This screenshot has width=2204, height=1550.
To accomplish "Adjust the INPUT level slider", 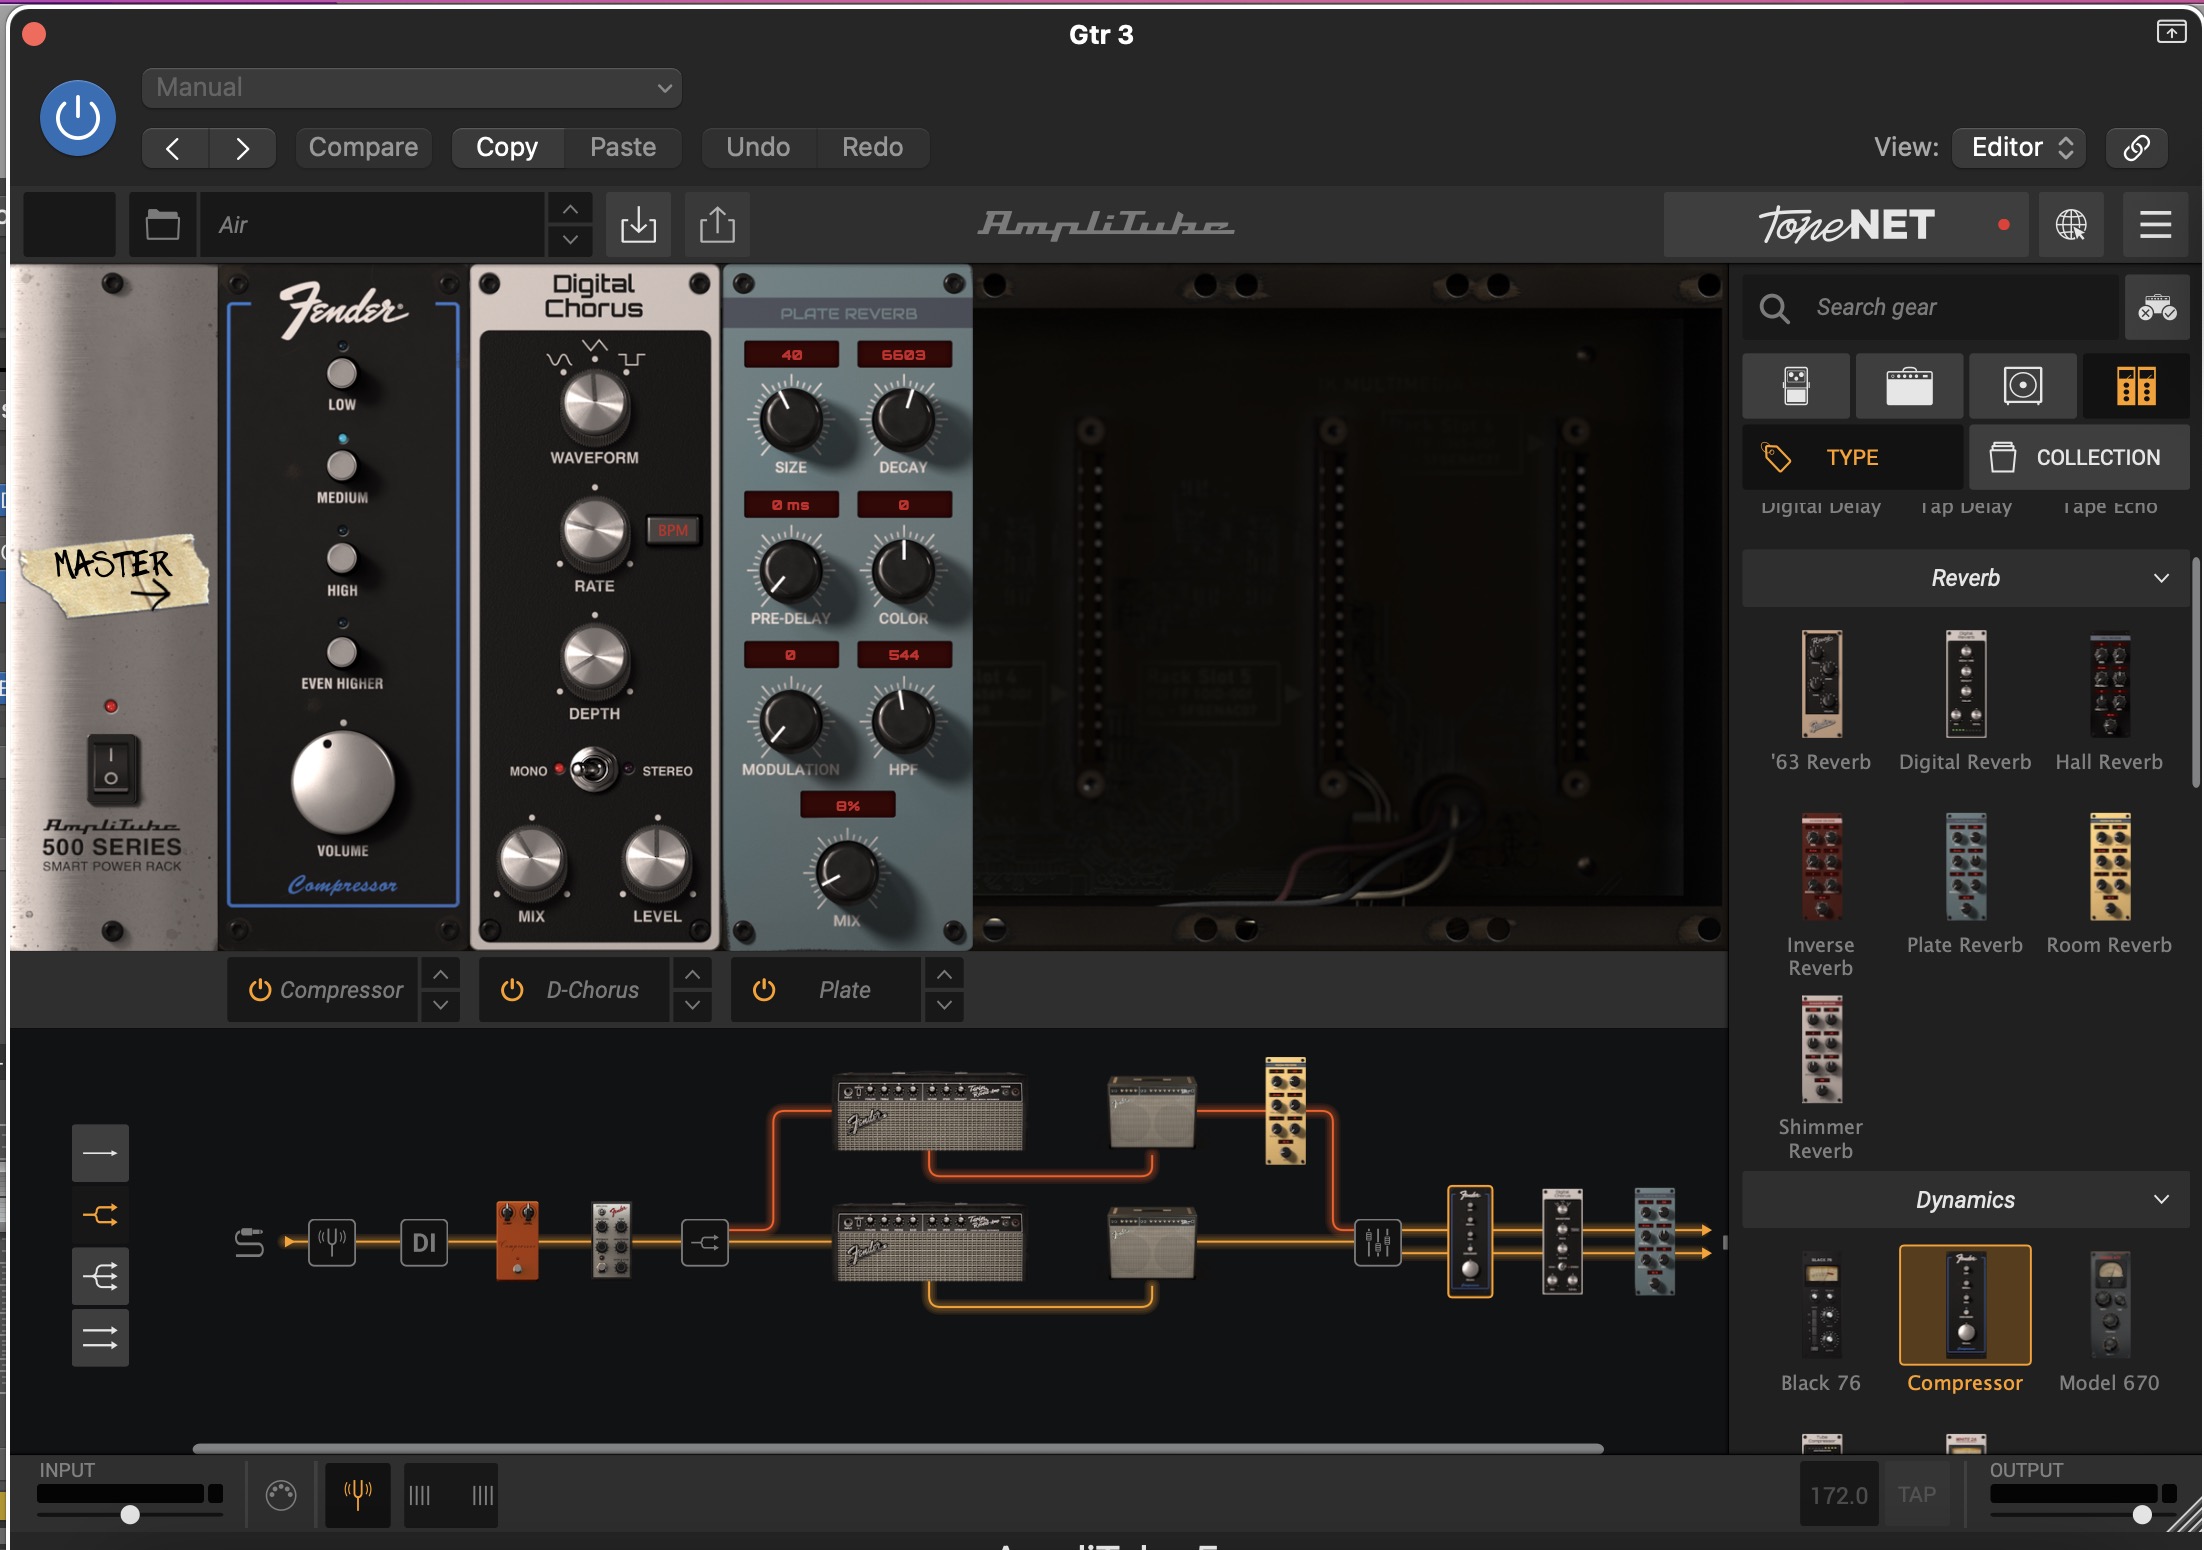I will click(x=130, y=1514).
